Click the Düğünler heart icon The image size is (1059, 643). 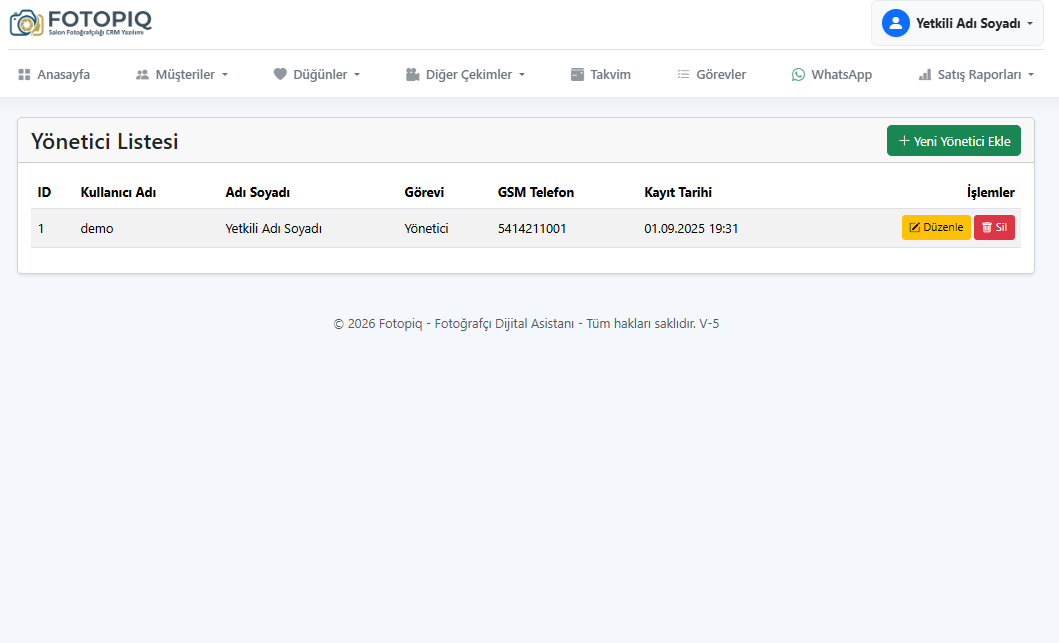[280, 74]
